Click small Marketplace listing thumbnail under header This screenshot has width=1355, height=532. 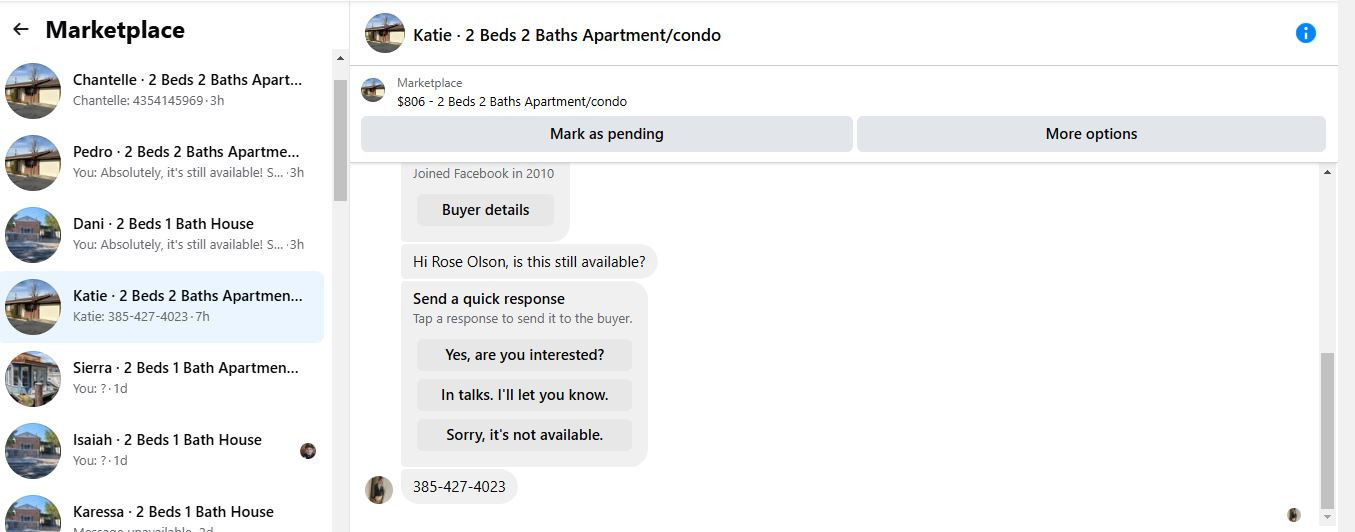373,91
